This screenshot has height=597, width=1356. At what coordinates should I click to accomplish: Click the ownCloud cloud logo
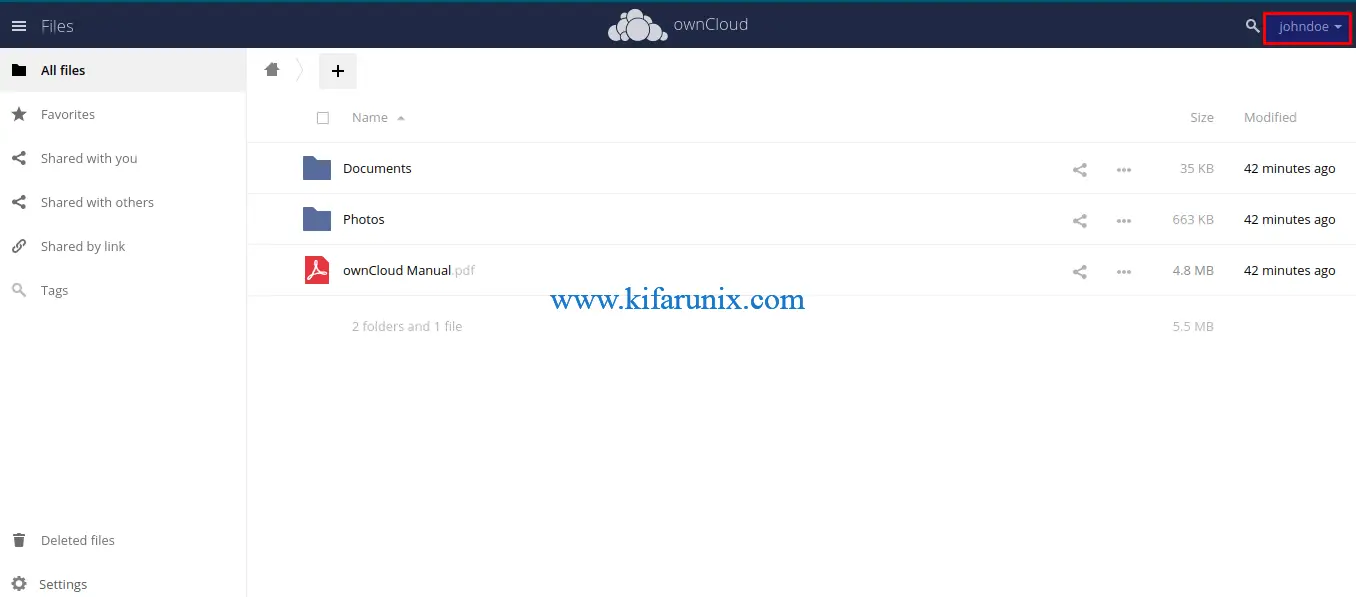point(637,26)
